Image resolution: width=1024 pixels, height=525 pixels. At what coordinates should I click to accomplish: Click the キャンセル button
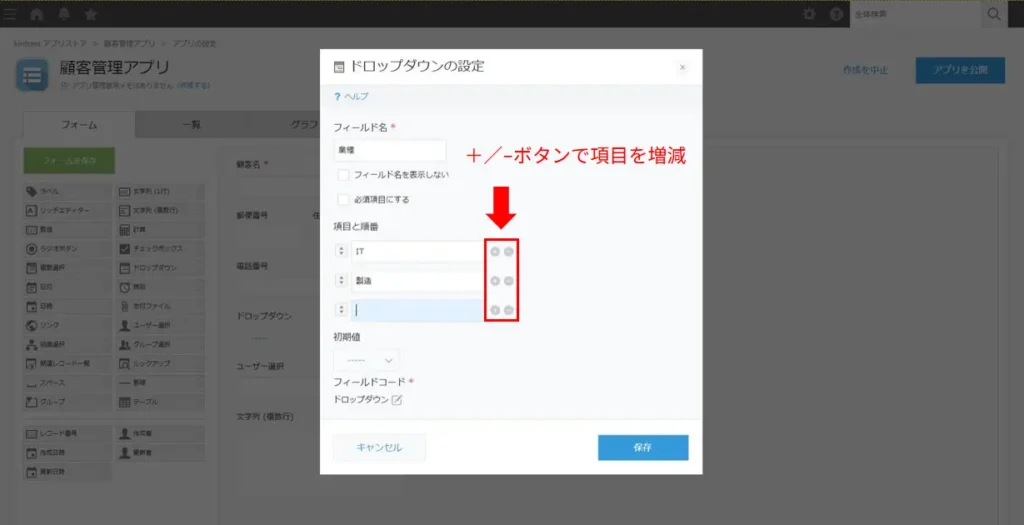point(379,448)
